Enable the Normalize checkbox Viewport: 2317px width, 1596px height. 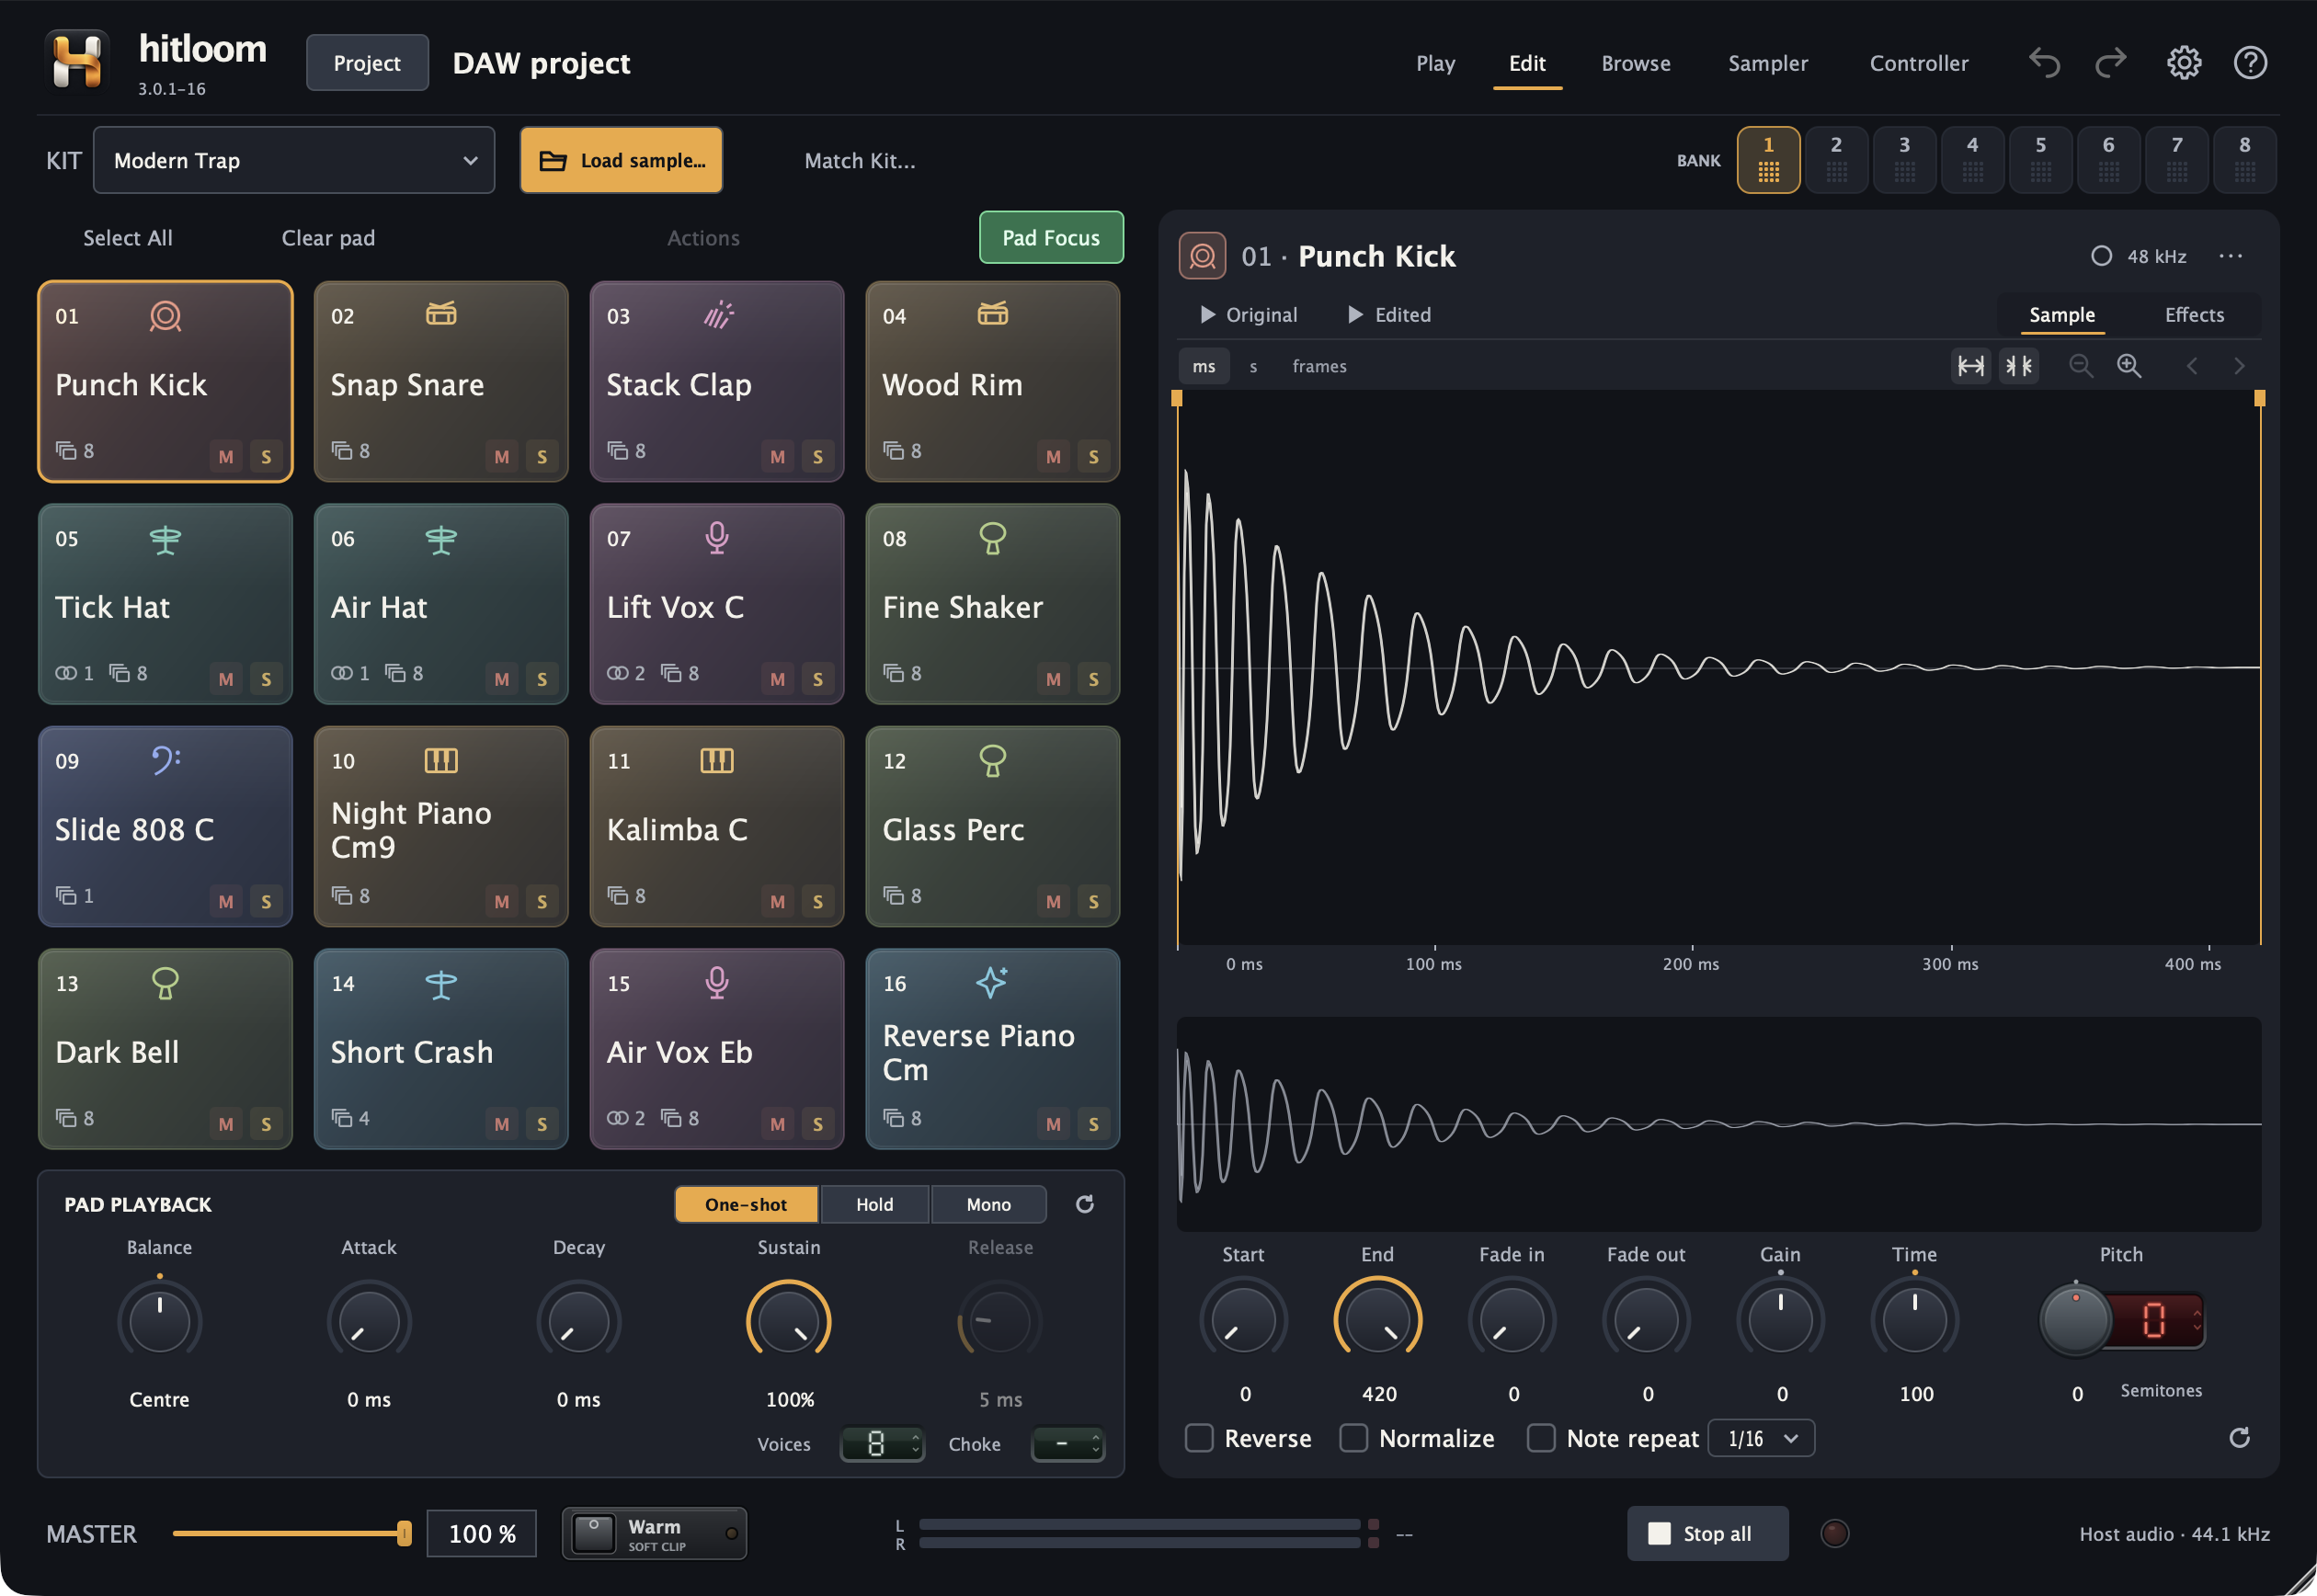point(1353,1438)
